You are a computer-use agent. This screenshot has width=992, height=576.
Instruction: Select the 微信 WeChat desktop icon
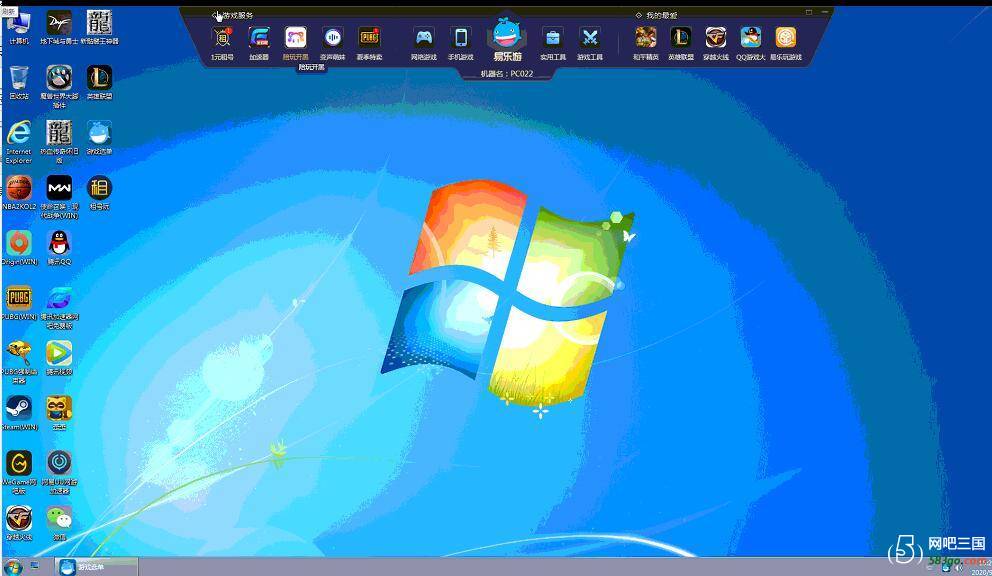click(x=59, y=523)
